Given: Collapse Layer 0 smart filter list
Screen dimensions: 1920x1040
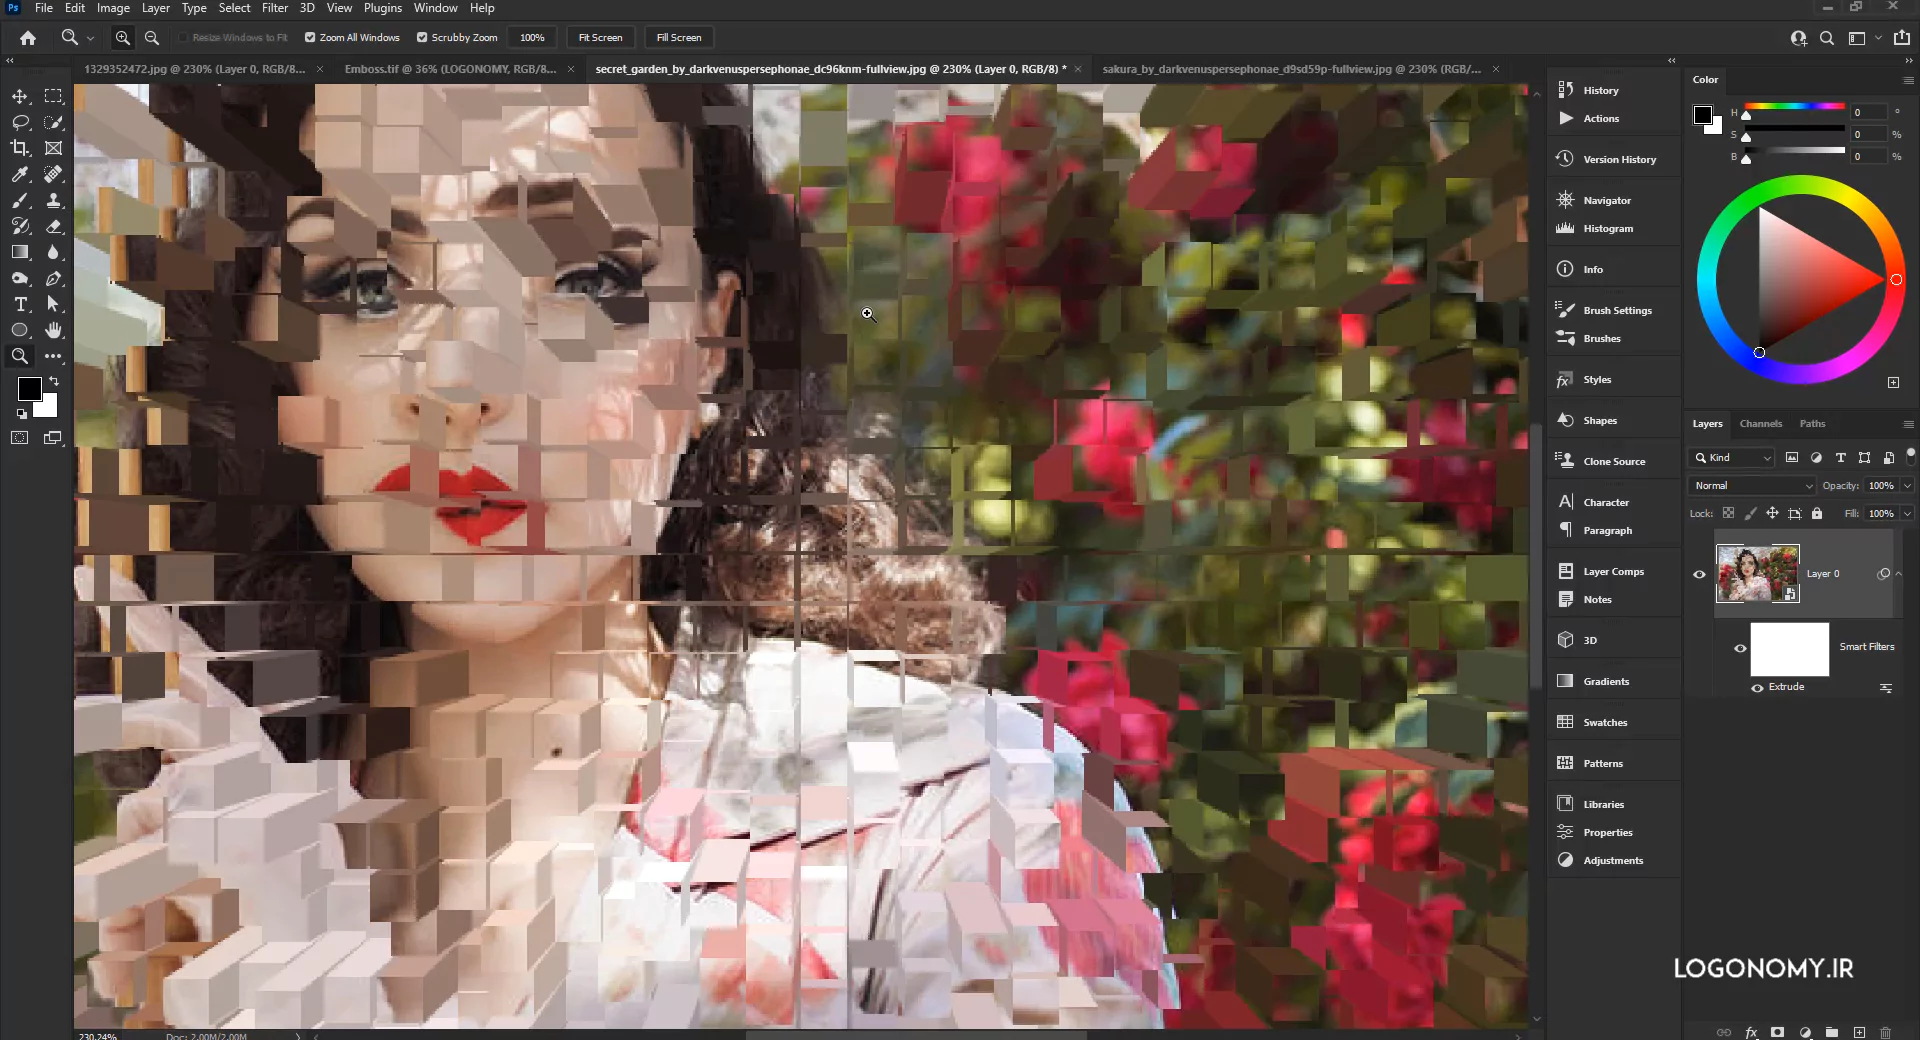Looking at the screenshot, I should coord(1898,574).
